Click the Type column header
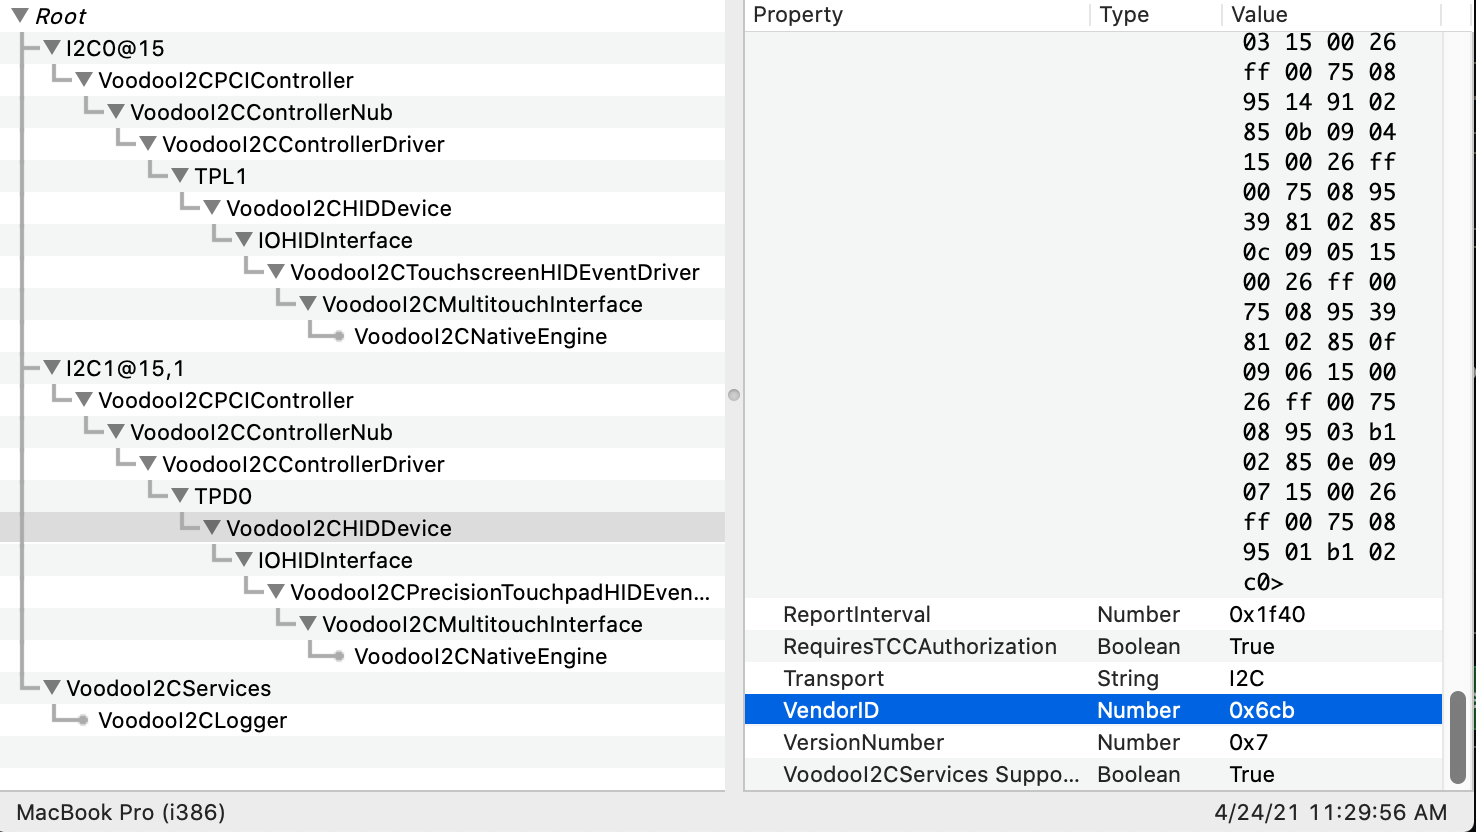 1124,14
